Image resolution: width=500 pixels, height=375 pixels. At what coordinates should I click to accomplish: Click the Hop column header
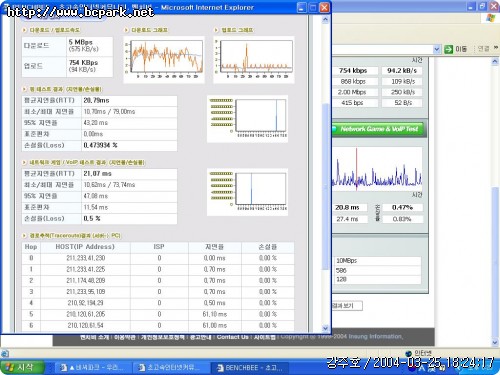[31, 247]
